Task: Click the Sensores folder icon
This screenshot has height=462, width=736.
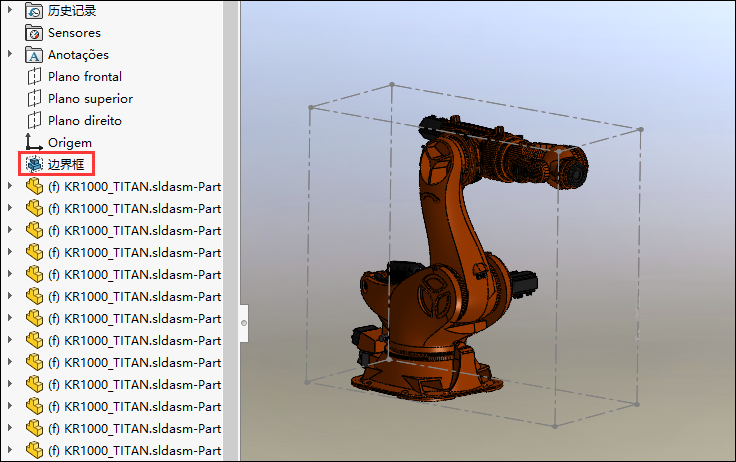Action: tap(34, 33)
